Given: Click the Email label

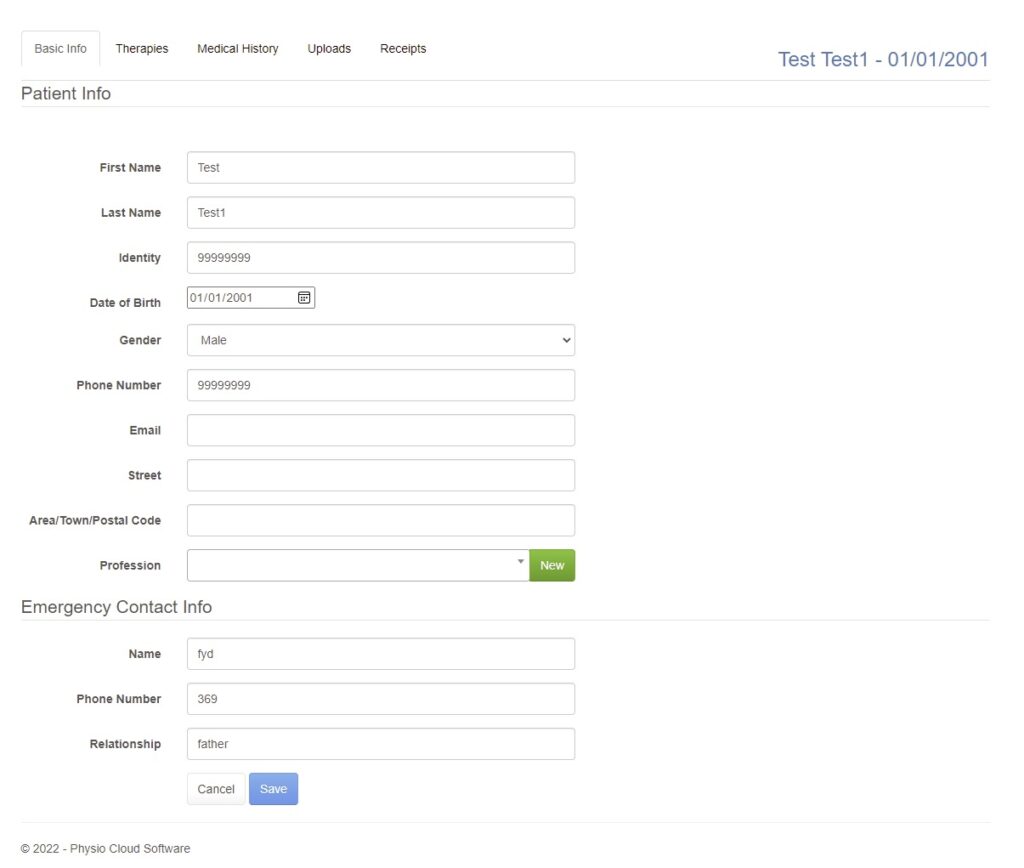Looking at the screenshot, I should click(145, 430).
